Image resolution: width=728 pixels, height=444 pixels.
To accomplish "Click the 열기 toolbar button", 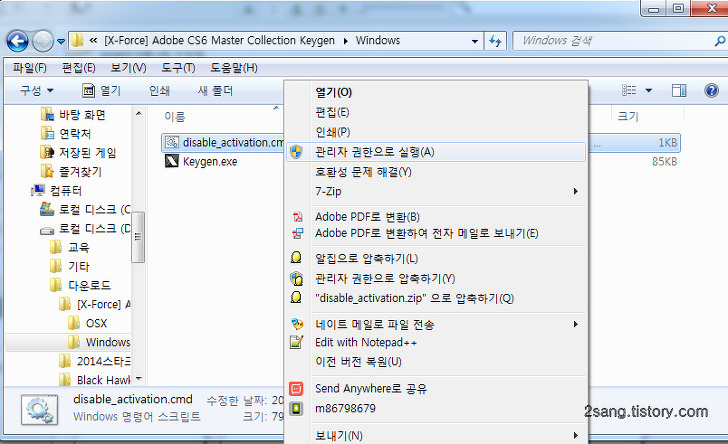I will [102, 90].
